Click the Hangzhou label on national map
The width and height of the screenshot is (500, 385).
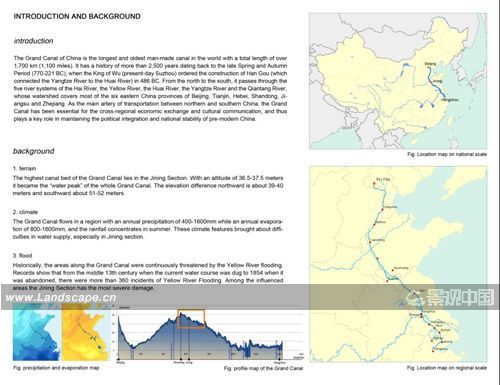[x=450, y=100]
